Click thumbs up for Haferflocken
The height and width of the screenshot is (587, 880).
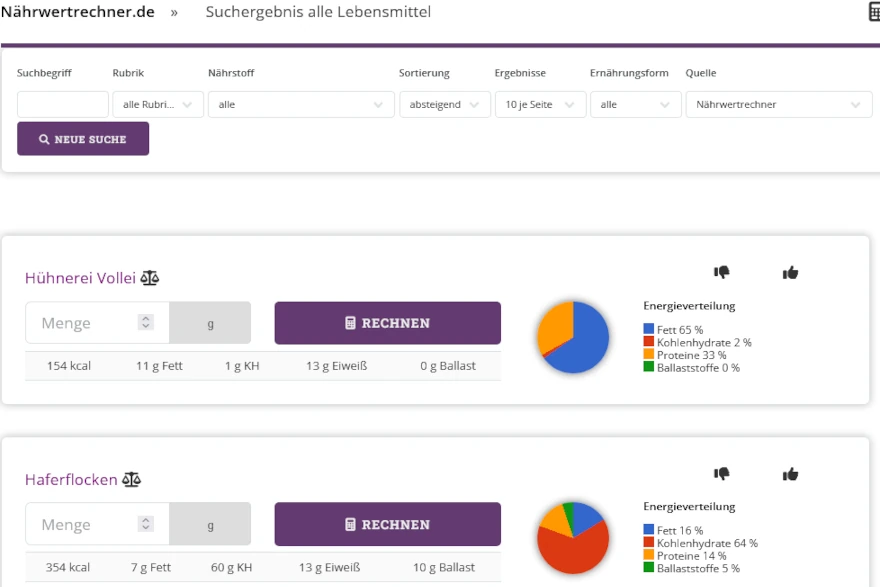[x=790, y=474]
